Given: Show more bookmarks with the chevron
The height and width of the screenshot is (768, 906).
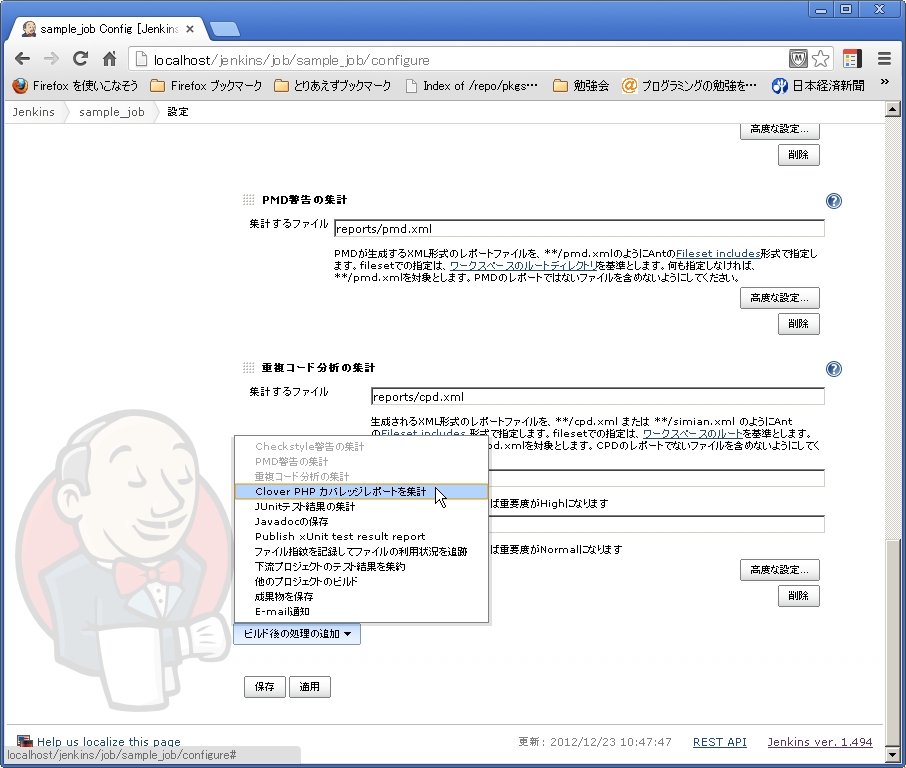Looking at the screenshot, I should pos(885,83).
